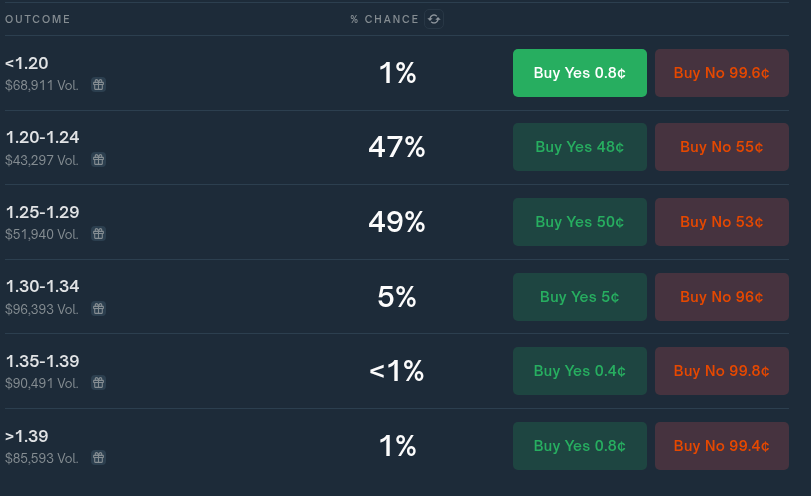Click the gift icon beside $85,593 Vol.
The width and height of the screenshot is (811, 496).
pyautogui.click(x=98, y=458)
